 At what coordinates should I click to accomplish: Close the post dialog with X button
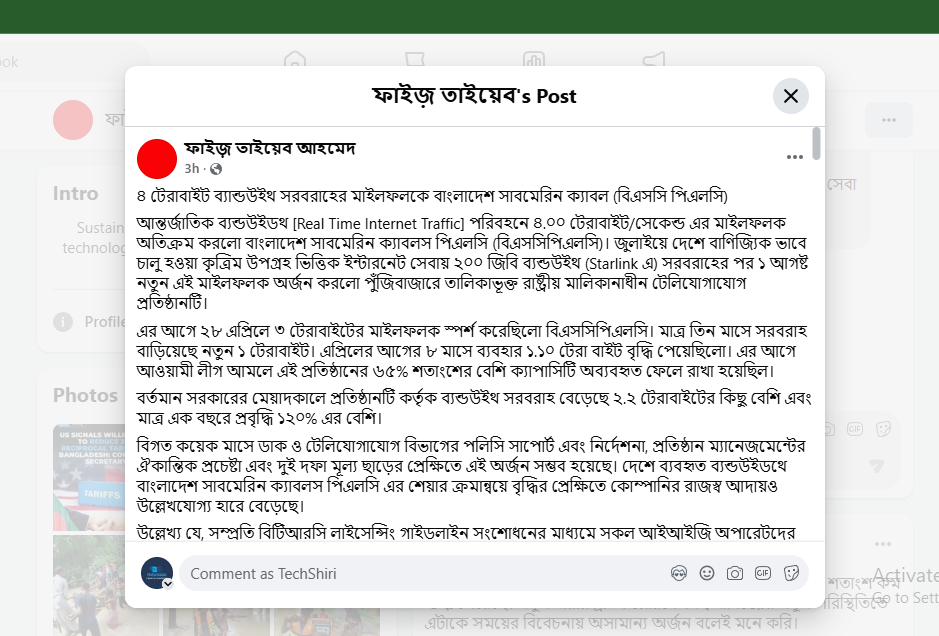pyautogui.click(x=790, y=96)
